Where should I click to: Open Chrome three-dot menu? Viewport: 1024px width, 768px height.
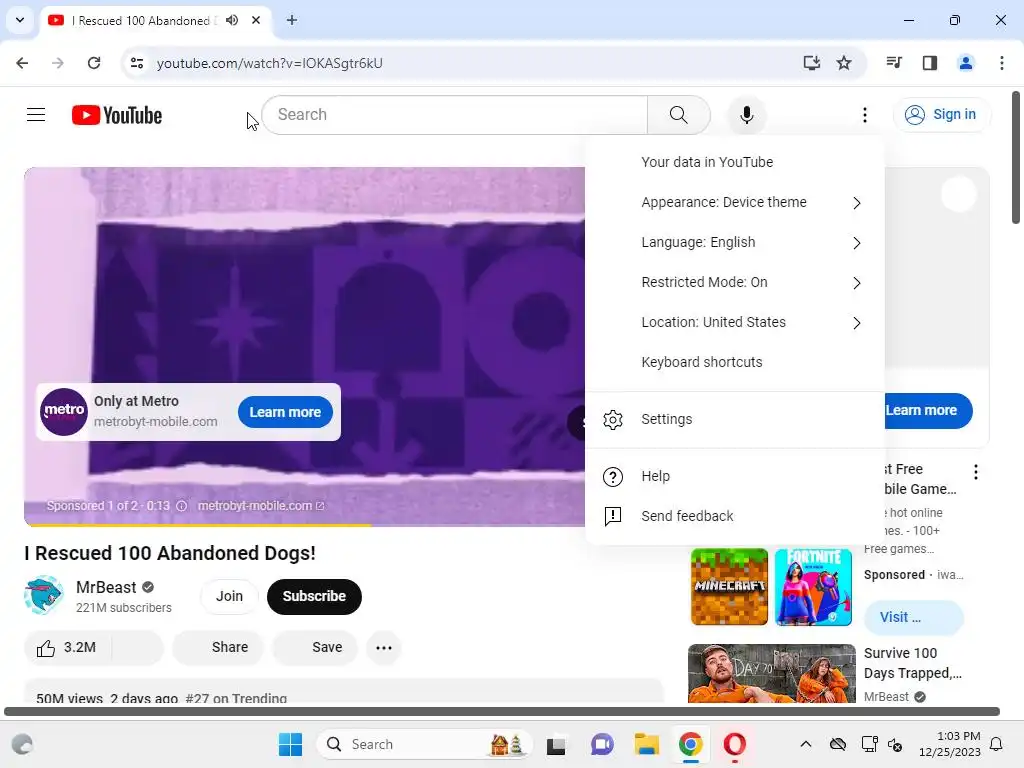[x=1001, y=63]
